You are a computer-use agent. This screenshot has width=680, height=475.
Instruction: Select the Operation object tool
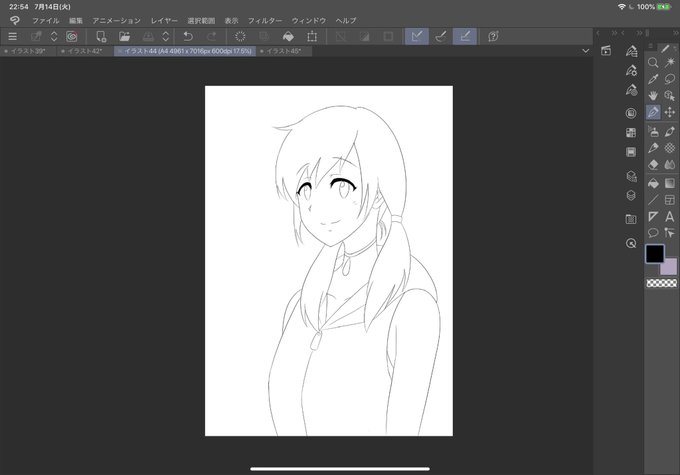tap(670, 95)
